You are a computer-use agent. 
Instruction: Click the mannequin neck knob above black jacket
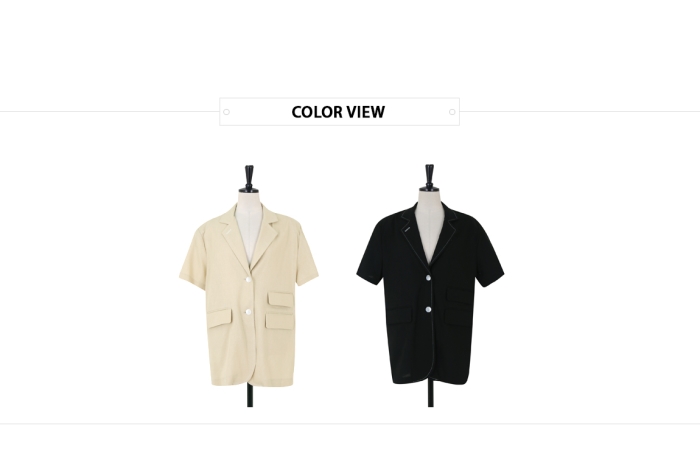pos(429,177)
